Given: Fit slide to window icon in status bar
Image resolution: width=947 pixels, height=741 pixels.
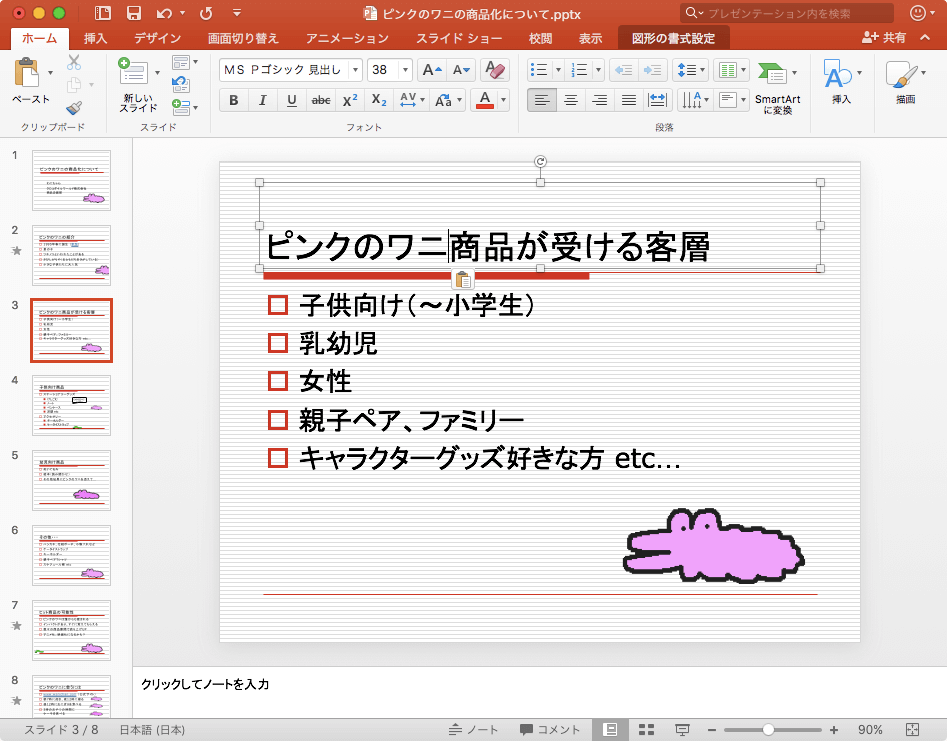Looking at the screenshot, I should tap(912, 729).
